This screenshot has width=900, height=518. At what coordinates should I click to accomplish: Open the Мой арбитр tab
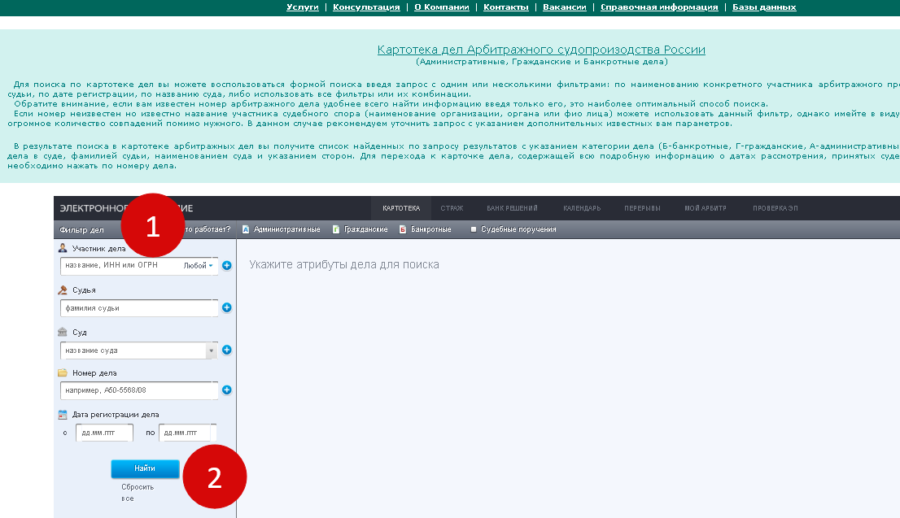(704, 208)
